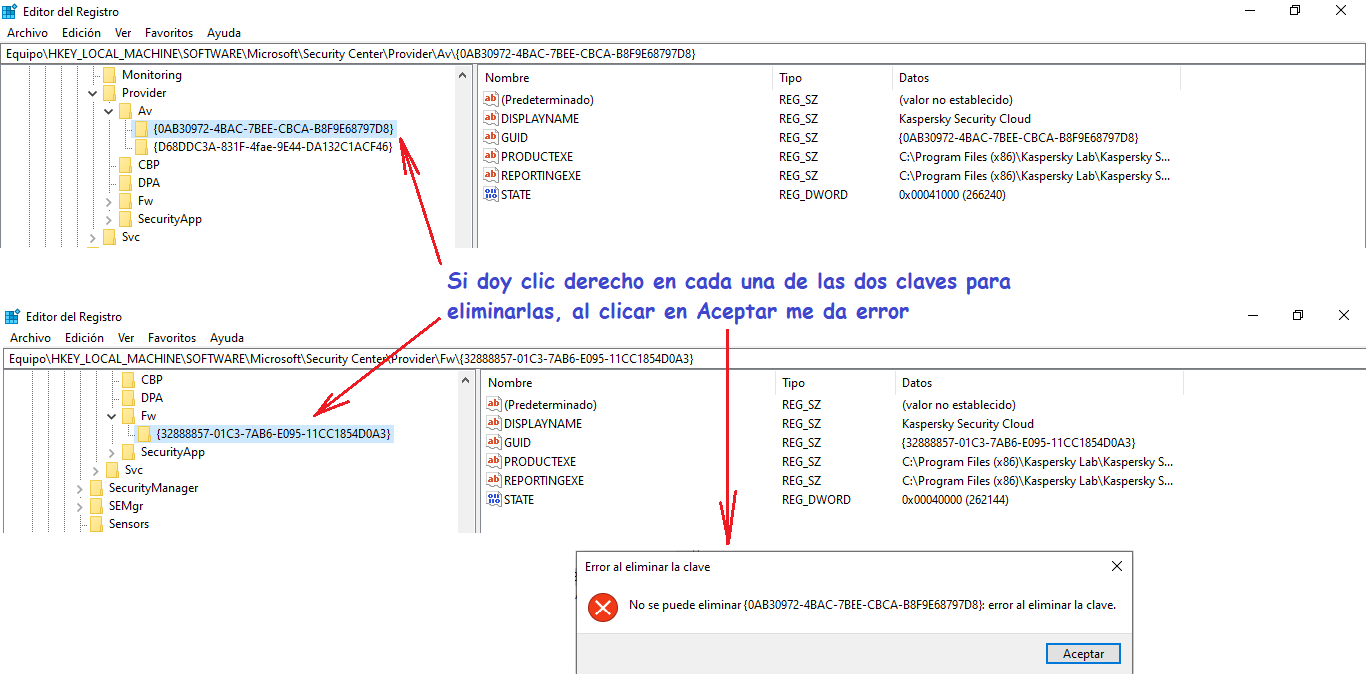Select key {32888857-01C3-7AB6-E095-11CC1854D0A3} in bottom tree
1366x675 pixels.
(x=274, y=434)
